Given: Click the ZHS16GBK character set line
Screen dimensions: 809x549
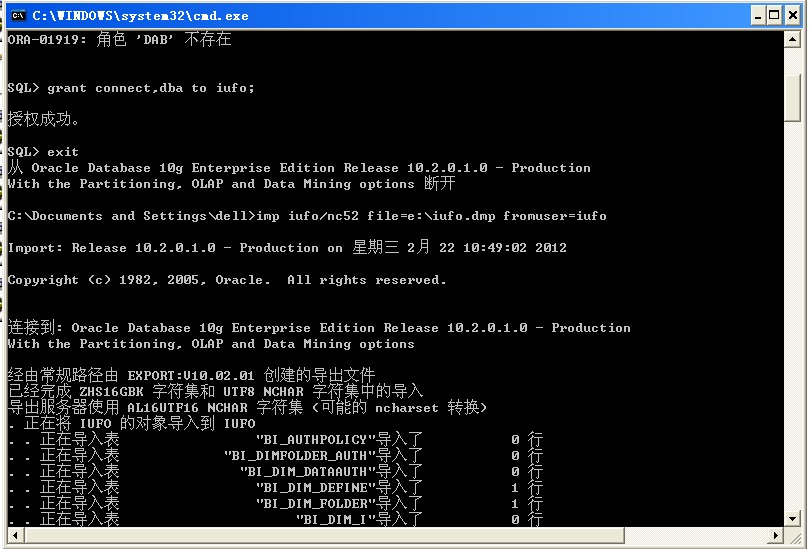Looking at the screenshot, I should pyautogui.click(x=216, y=391).
